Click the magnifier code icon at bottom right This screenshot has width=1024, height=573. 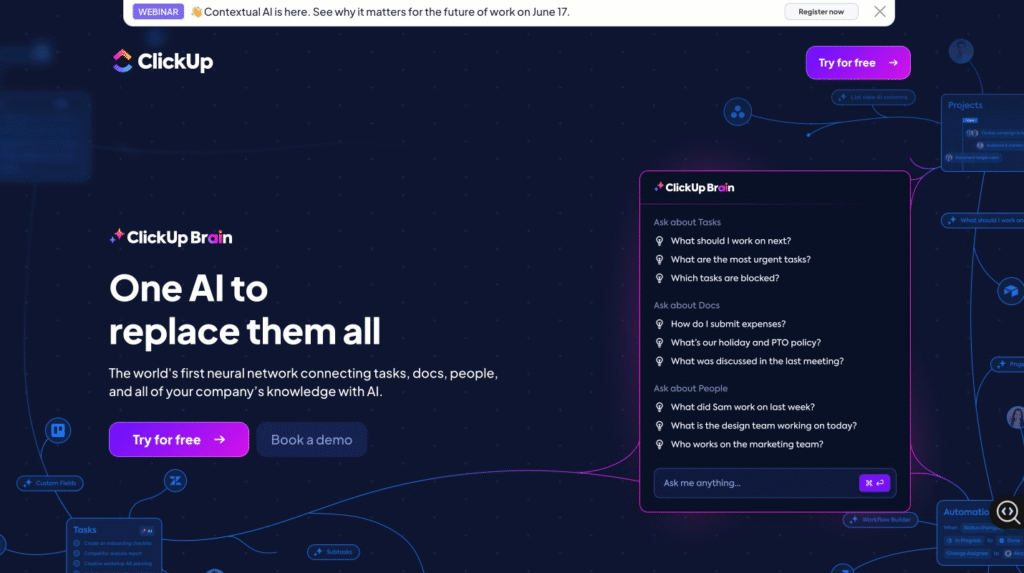tap(1008, 512)
